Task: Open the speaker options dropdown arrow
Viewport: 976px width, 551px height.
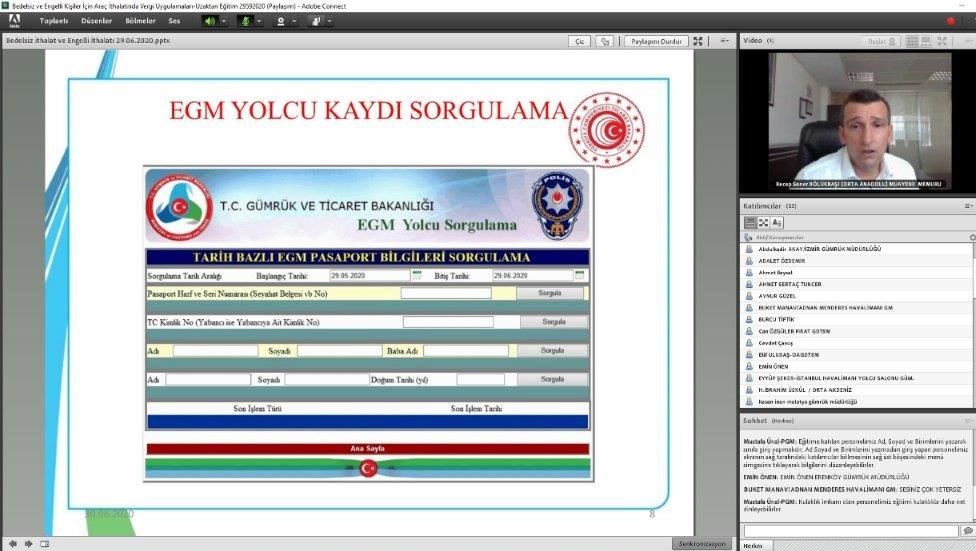Action: click(223, 20)
